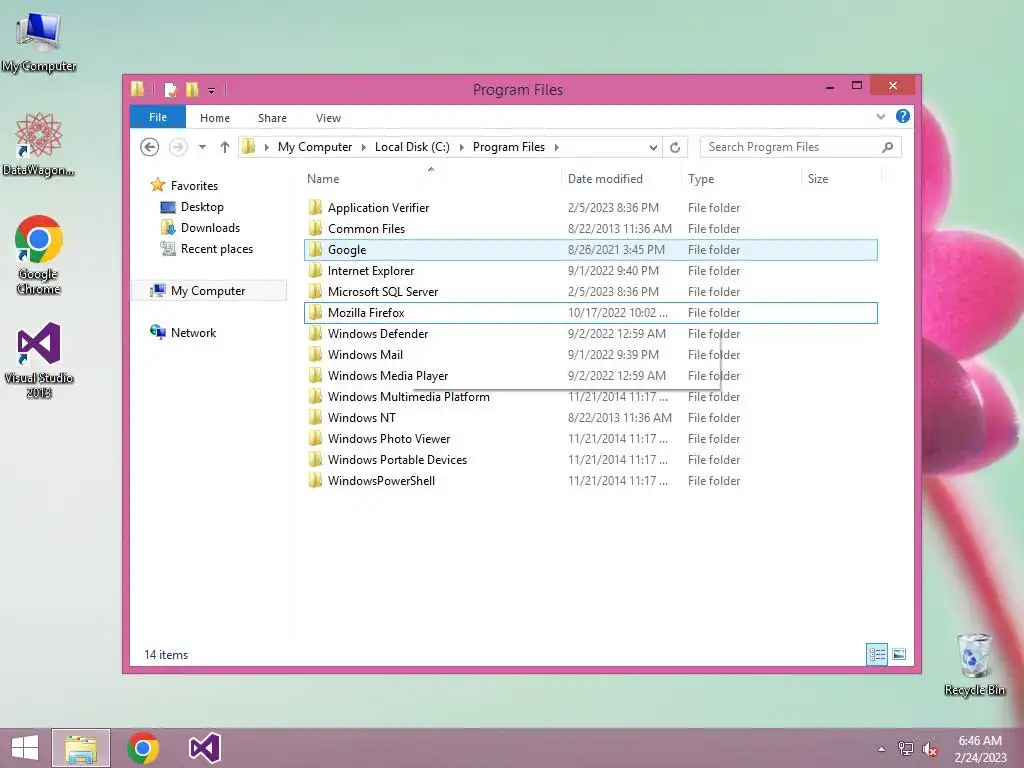
Task: Go back with the Back arrow
Action: (x=150, y=147)
